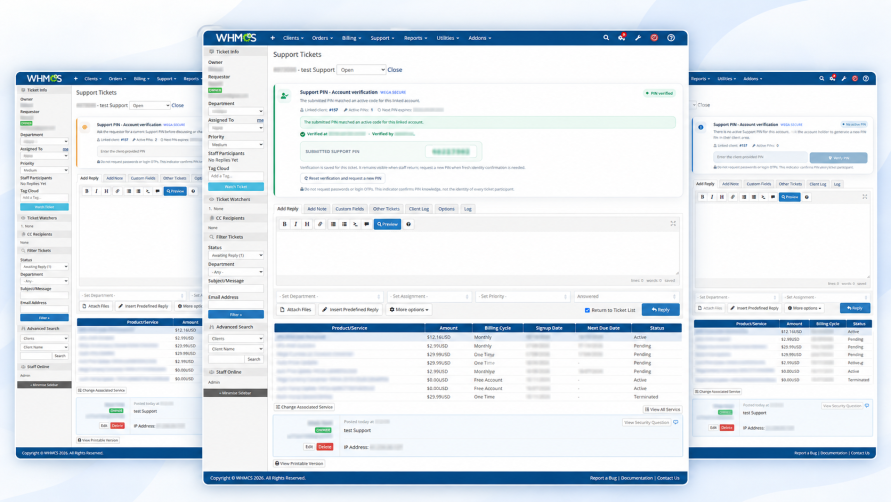Toggle Bold in center window reply editor
This screenshot has width=891, height=502.
tap(285, 224)
